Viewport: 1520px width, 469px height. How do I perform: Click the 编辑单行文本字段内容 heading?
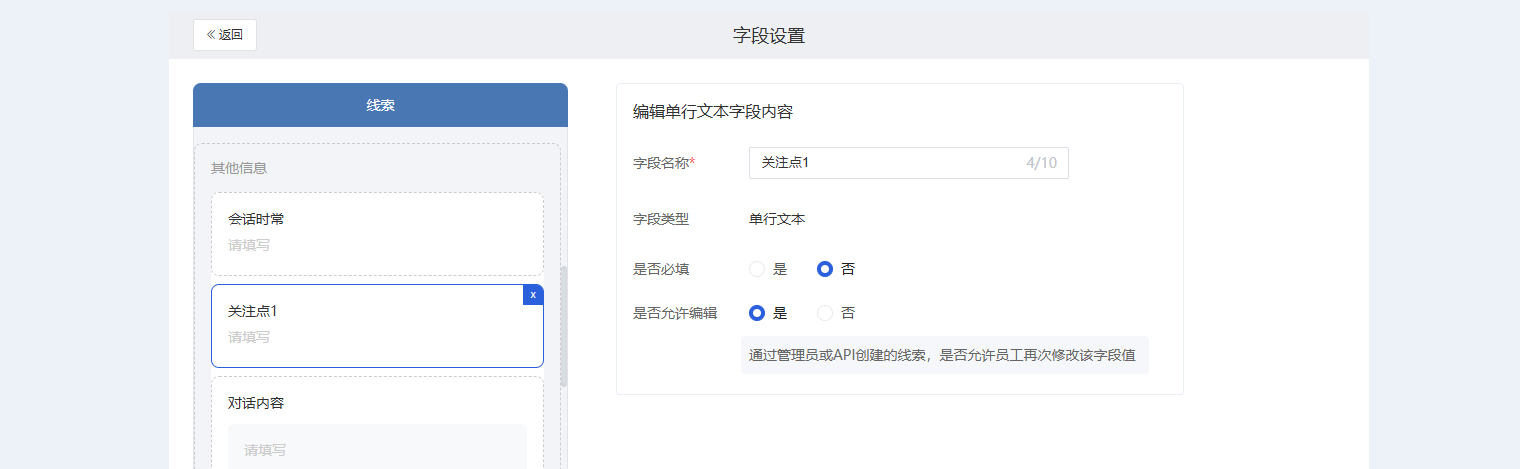[713, 112]
